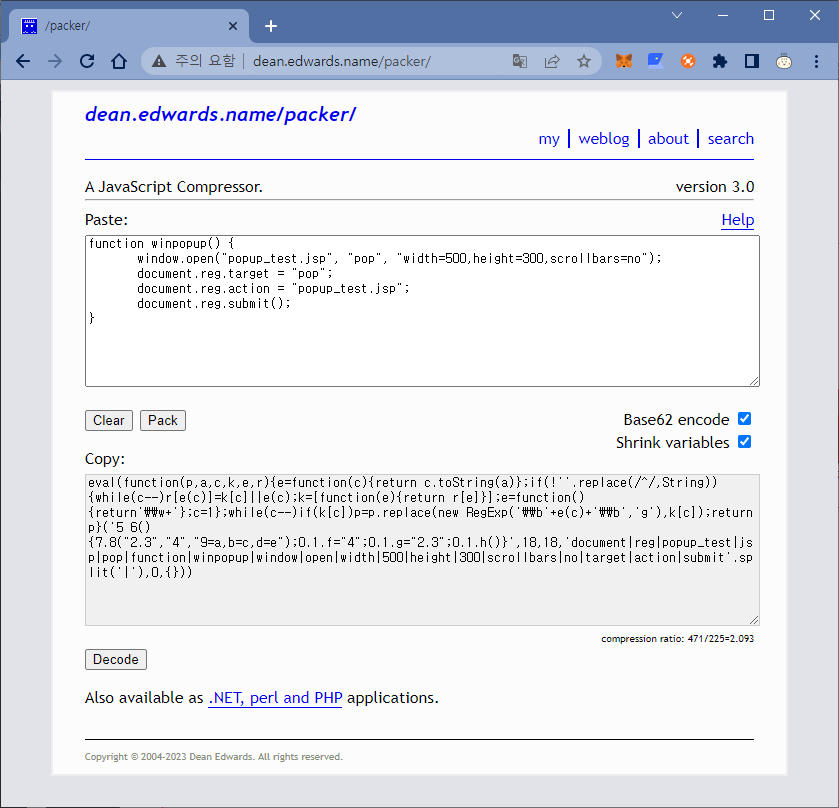Screen dimensions: 839x808
Task: Click the 'A JavaScript Compressor.' text
Action: pos(174,187)
